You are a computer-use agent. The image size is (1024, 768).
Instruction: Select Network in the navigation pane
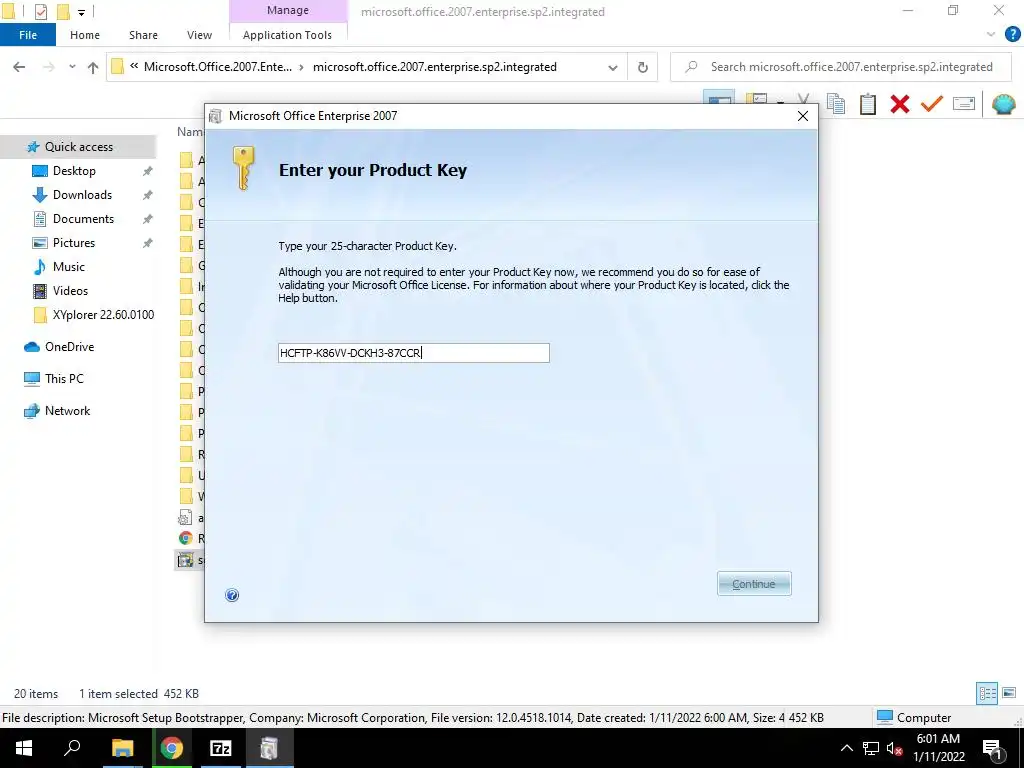(x=67, y=411)
